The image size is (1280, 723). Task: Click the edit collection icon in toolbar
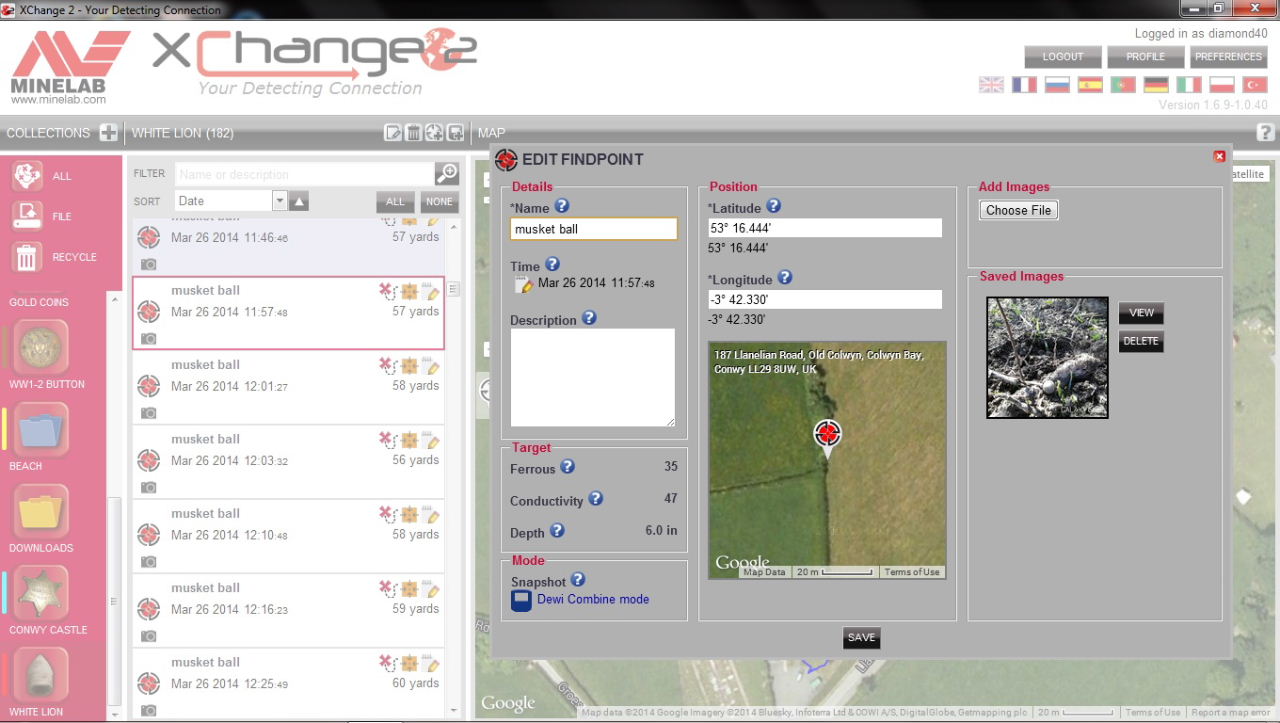[x=394, y=132]
